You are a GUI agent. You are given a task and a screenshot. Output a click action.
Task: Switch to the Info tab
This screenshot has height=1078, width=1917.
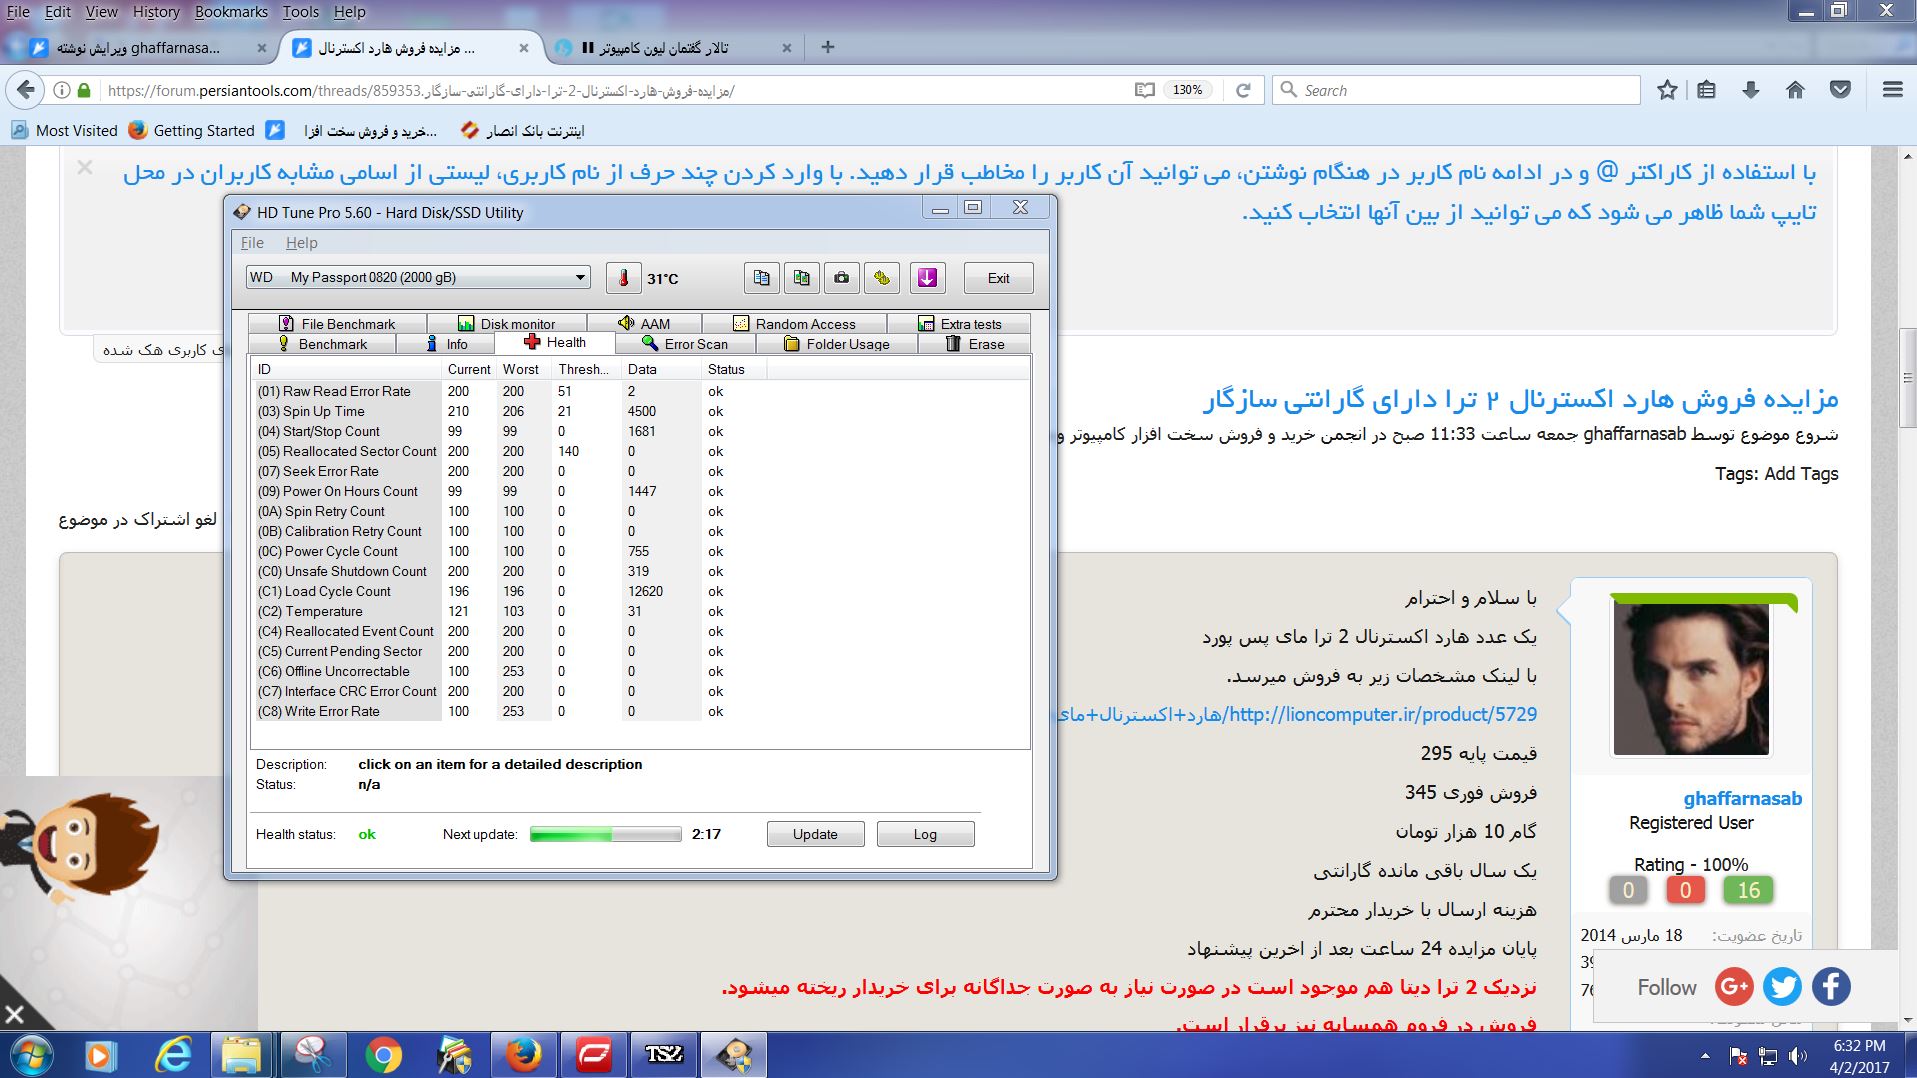(x=446, y=344)
